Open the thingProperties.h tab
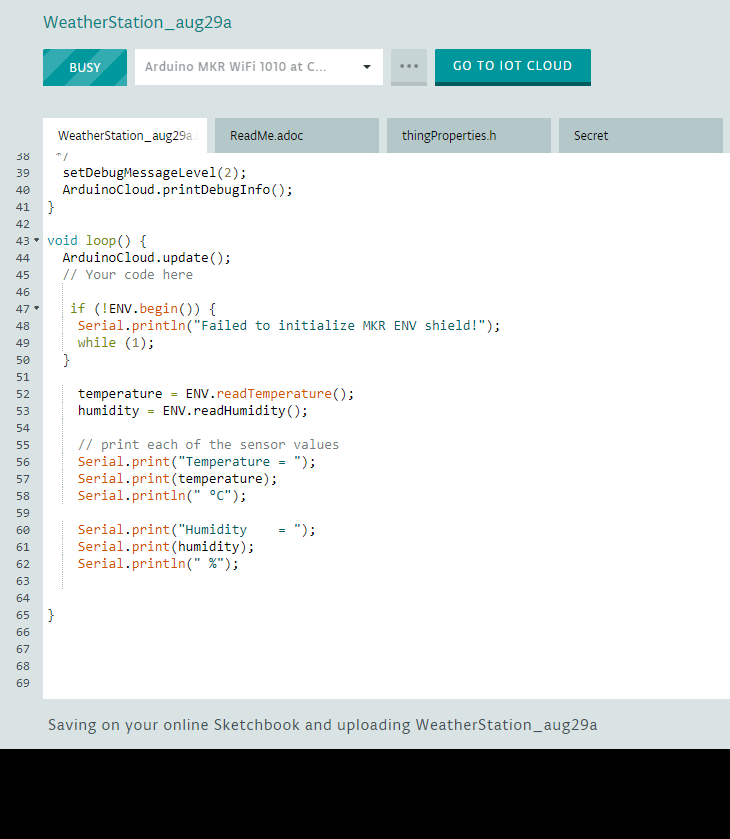The image size is (730, 839). pyautogui.click(x=468, y=136)
